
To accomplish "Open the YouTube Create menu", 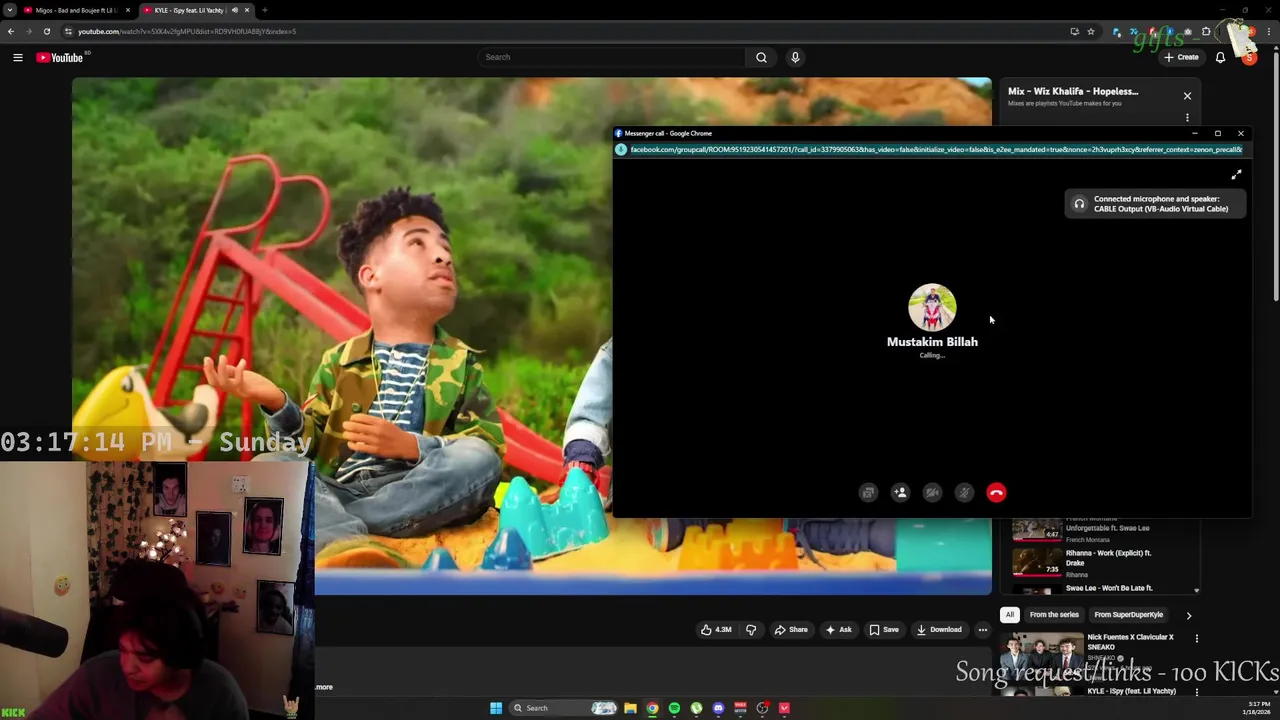I will pos(1181,57).
